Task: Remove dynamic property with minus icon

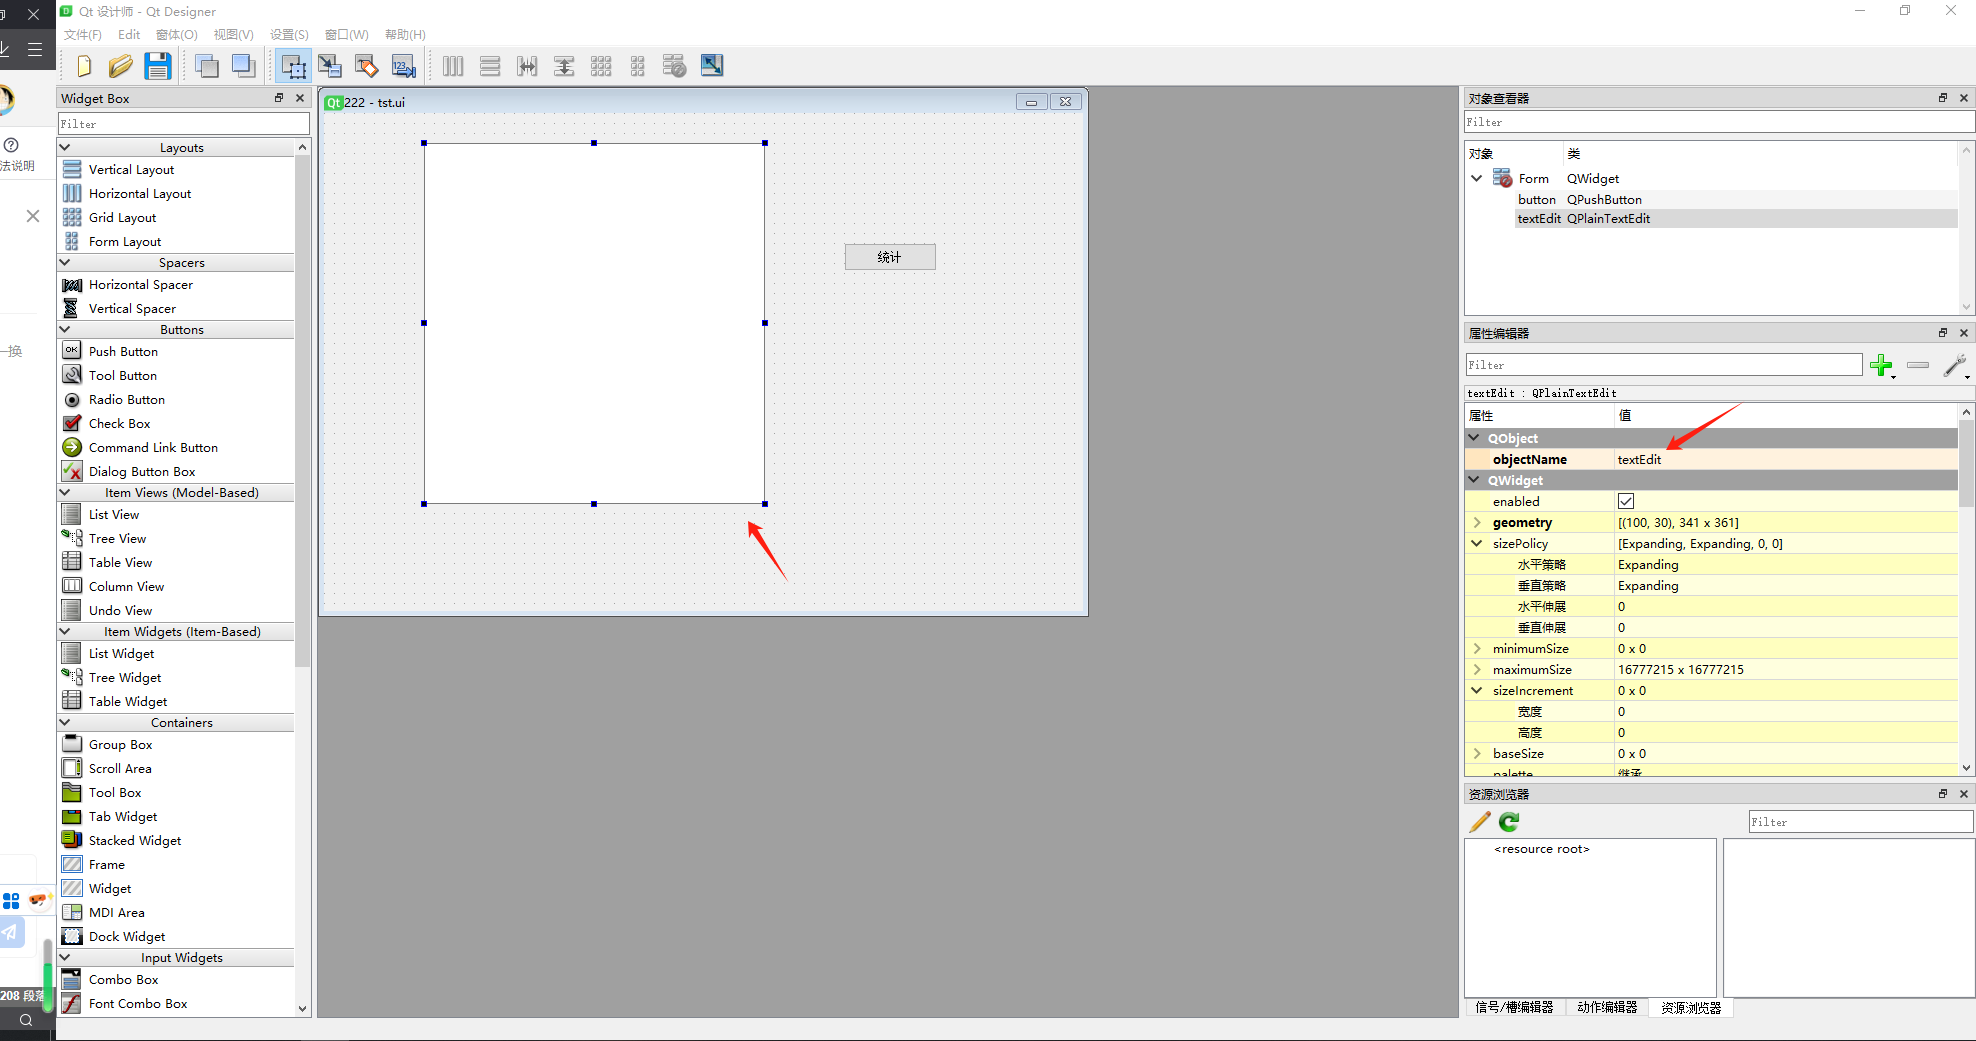Action: tap(1918, 365)
